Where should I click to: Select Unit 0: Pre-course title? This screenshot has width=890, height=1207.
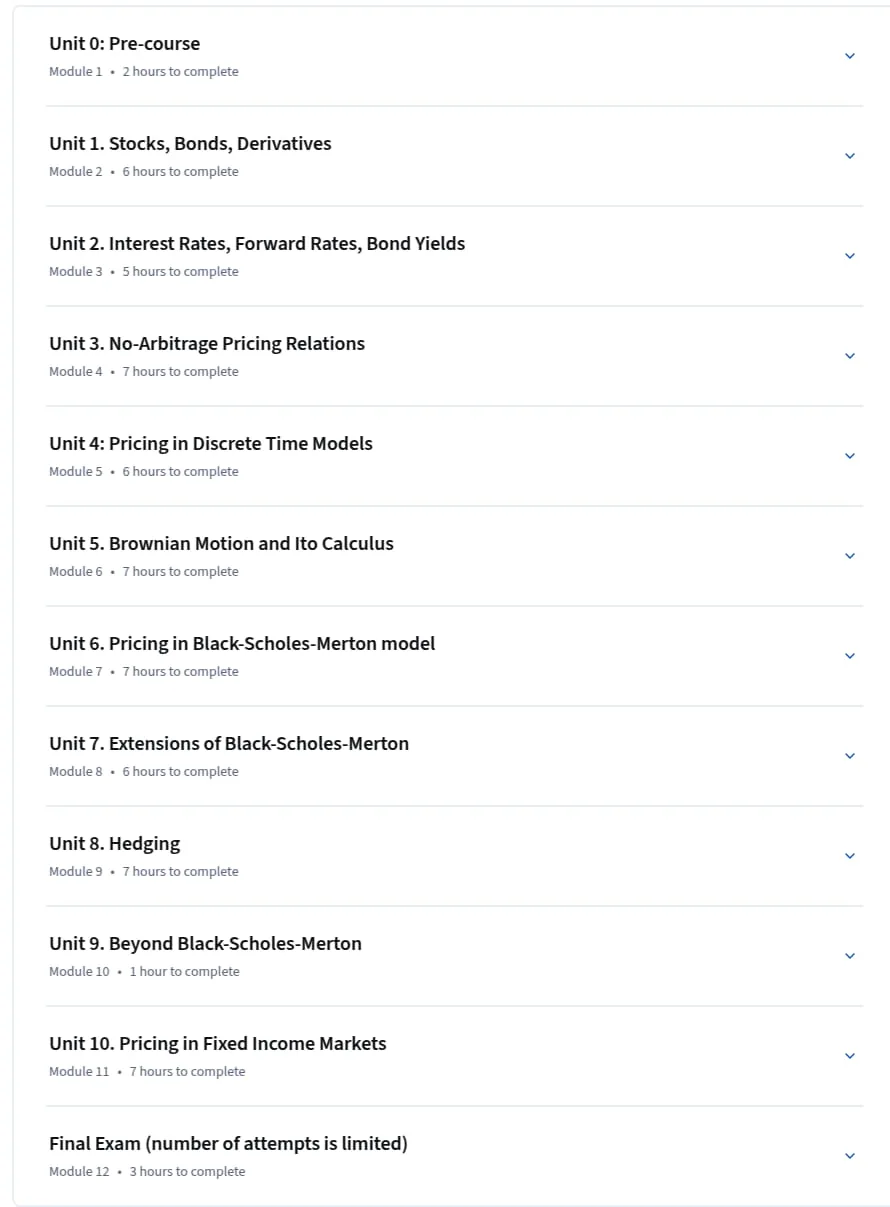[x=124, y=44]
